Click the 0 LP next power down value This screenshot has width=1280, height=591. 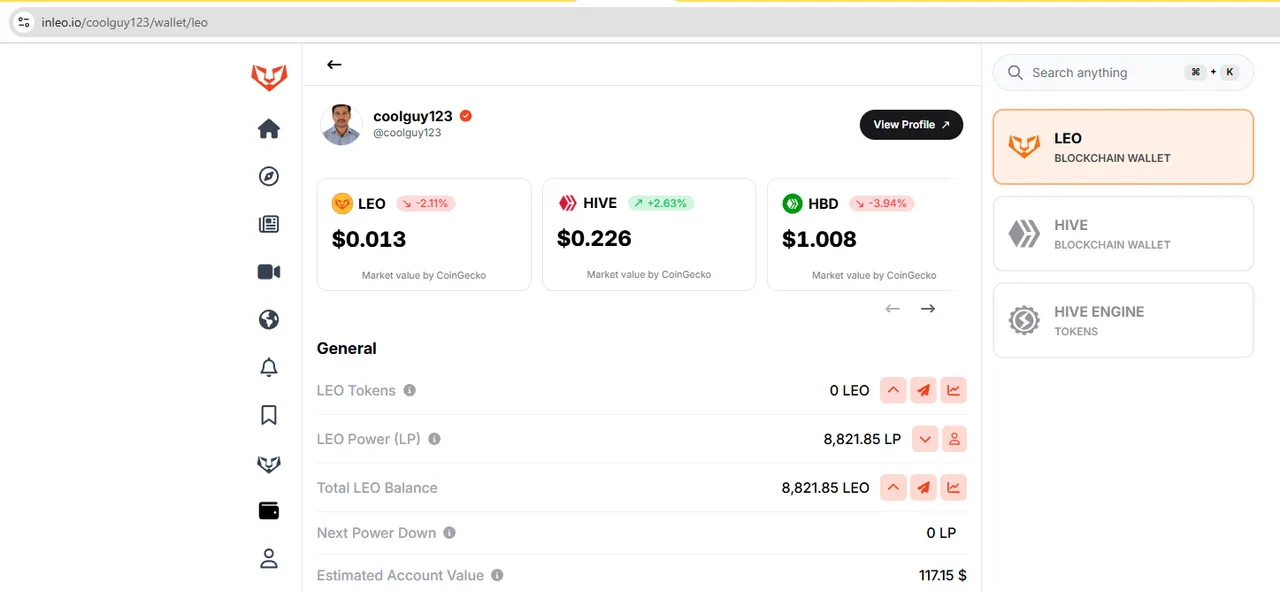click(941, 533)
